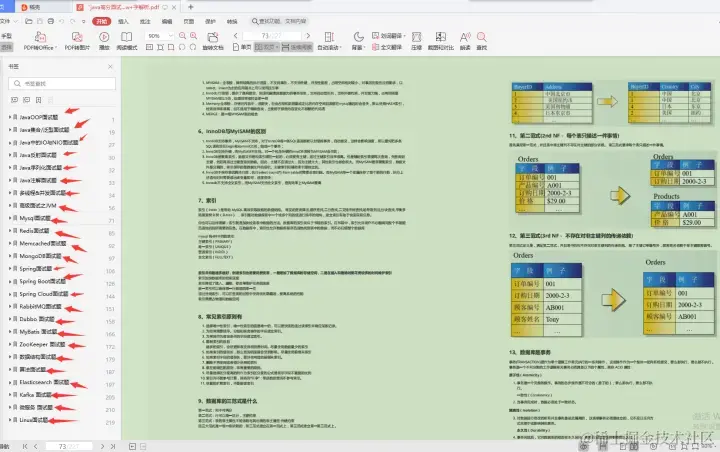The height and width of the screenshot is (452, 720).
Task: Close the 书签 bookmarks panel
Action: [110, 67]
